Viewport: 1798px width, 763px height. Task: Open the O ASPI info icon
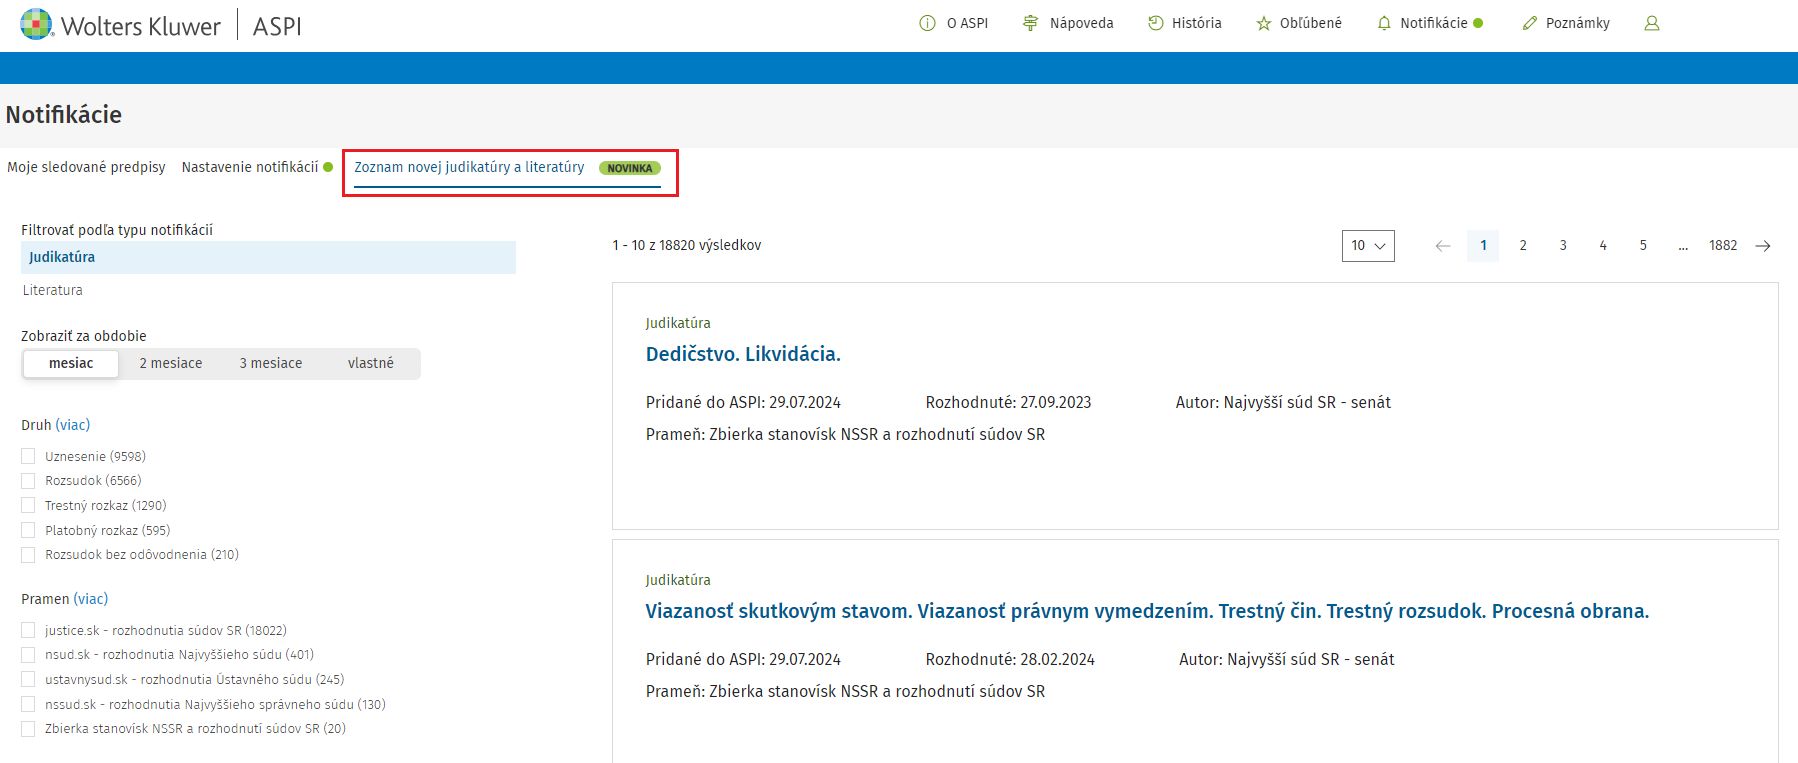pyautogui.click(x=927, y=23)
